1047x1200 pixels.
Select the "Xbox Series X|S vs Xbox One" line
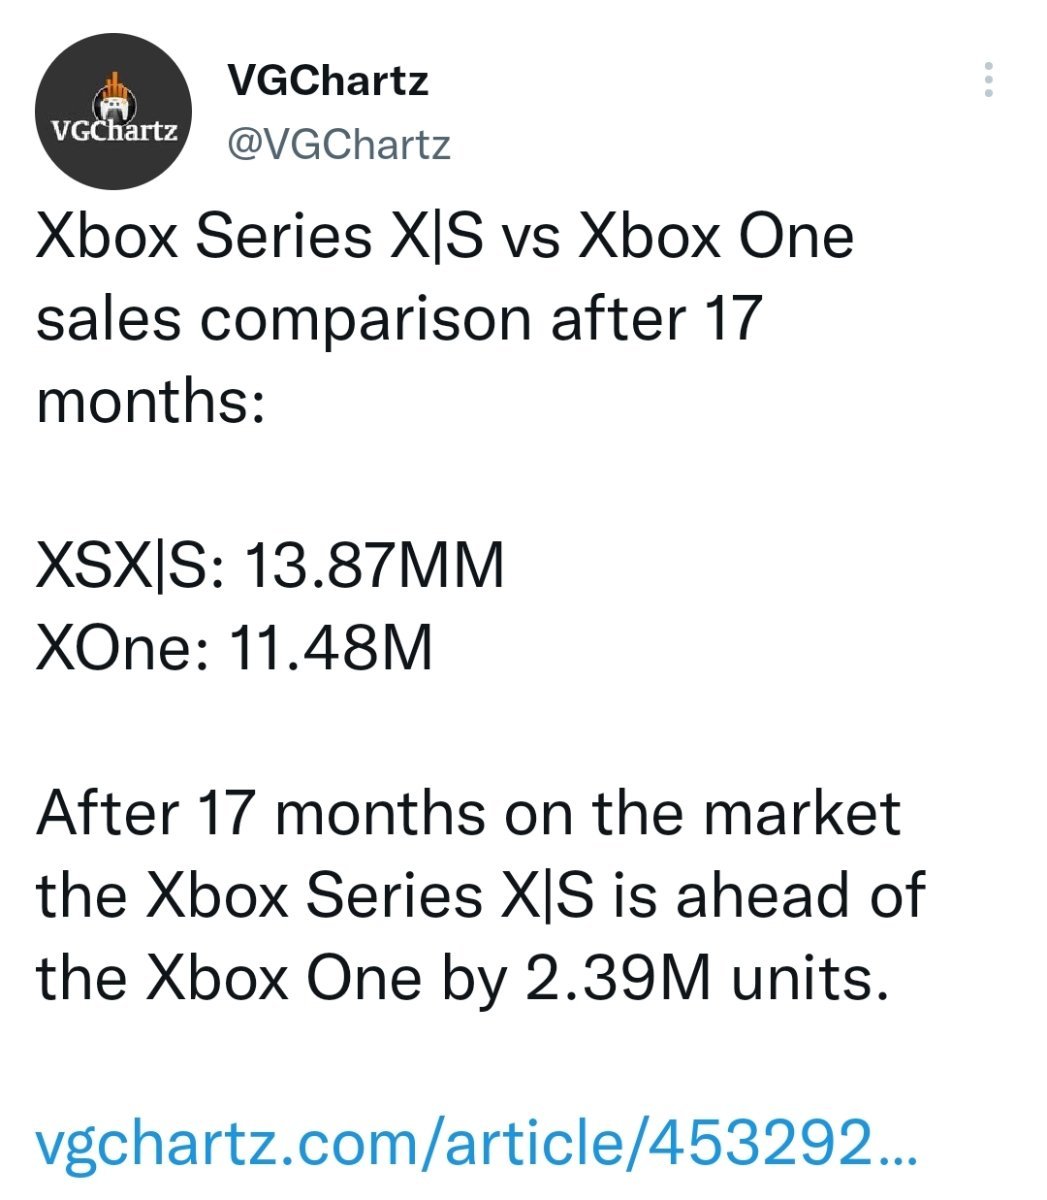pos(445,238)
